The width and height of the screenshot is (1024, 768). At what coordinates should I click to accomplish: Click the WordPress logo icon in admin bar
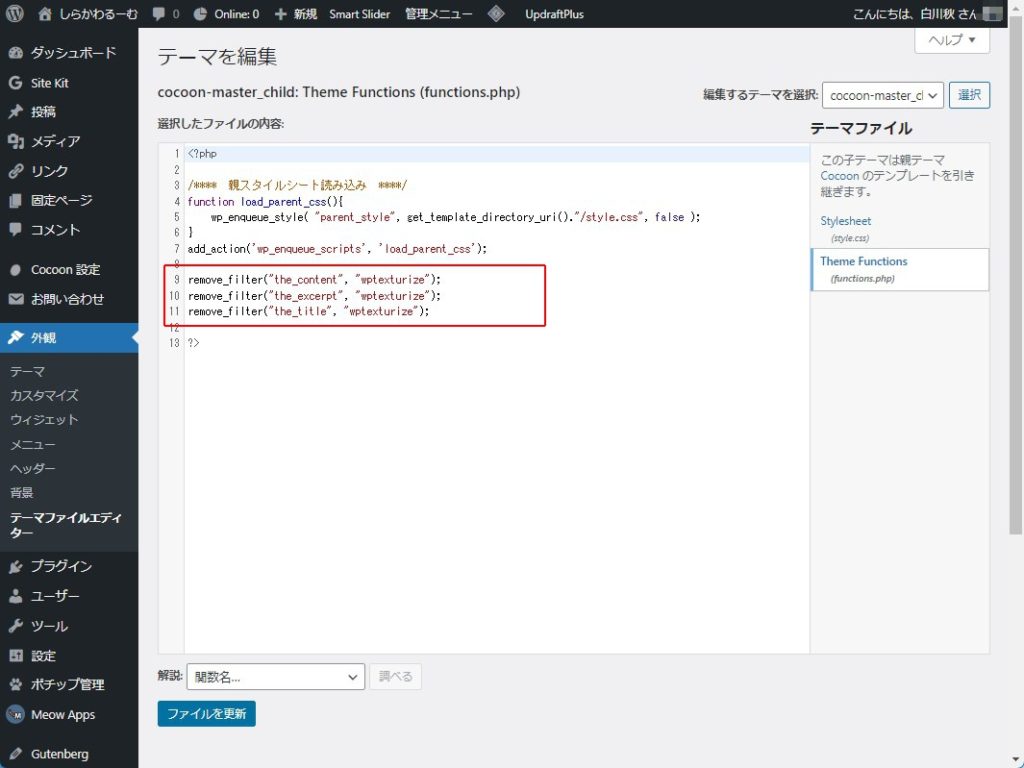coord(14,14)
